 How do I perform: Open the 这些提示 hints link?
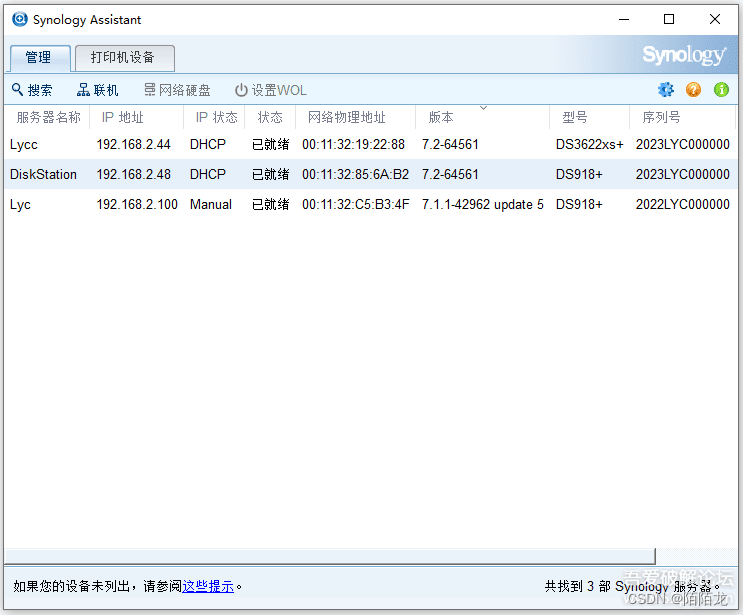pos(208,587)
